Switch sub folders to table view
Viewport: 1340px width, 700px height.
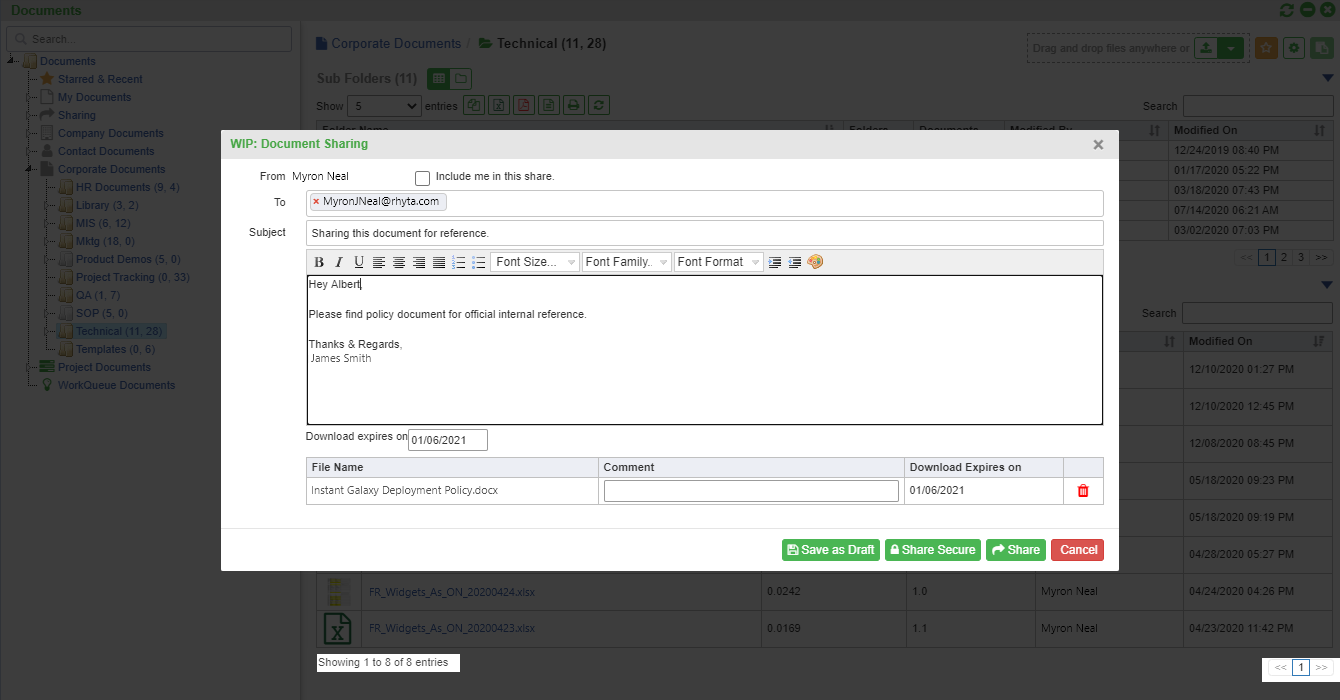[x=438, y=78]
